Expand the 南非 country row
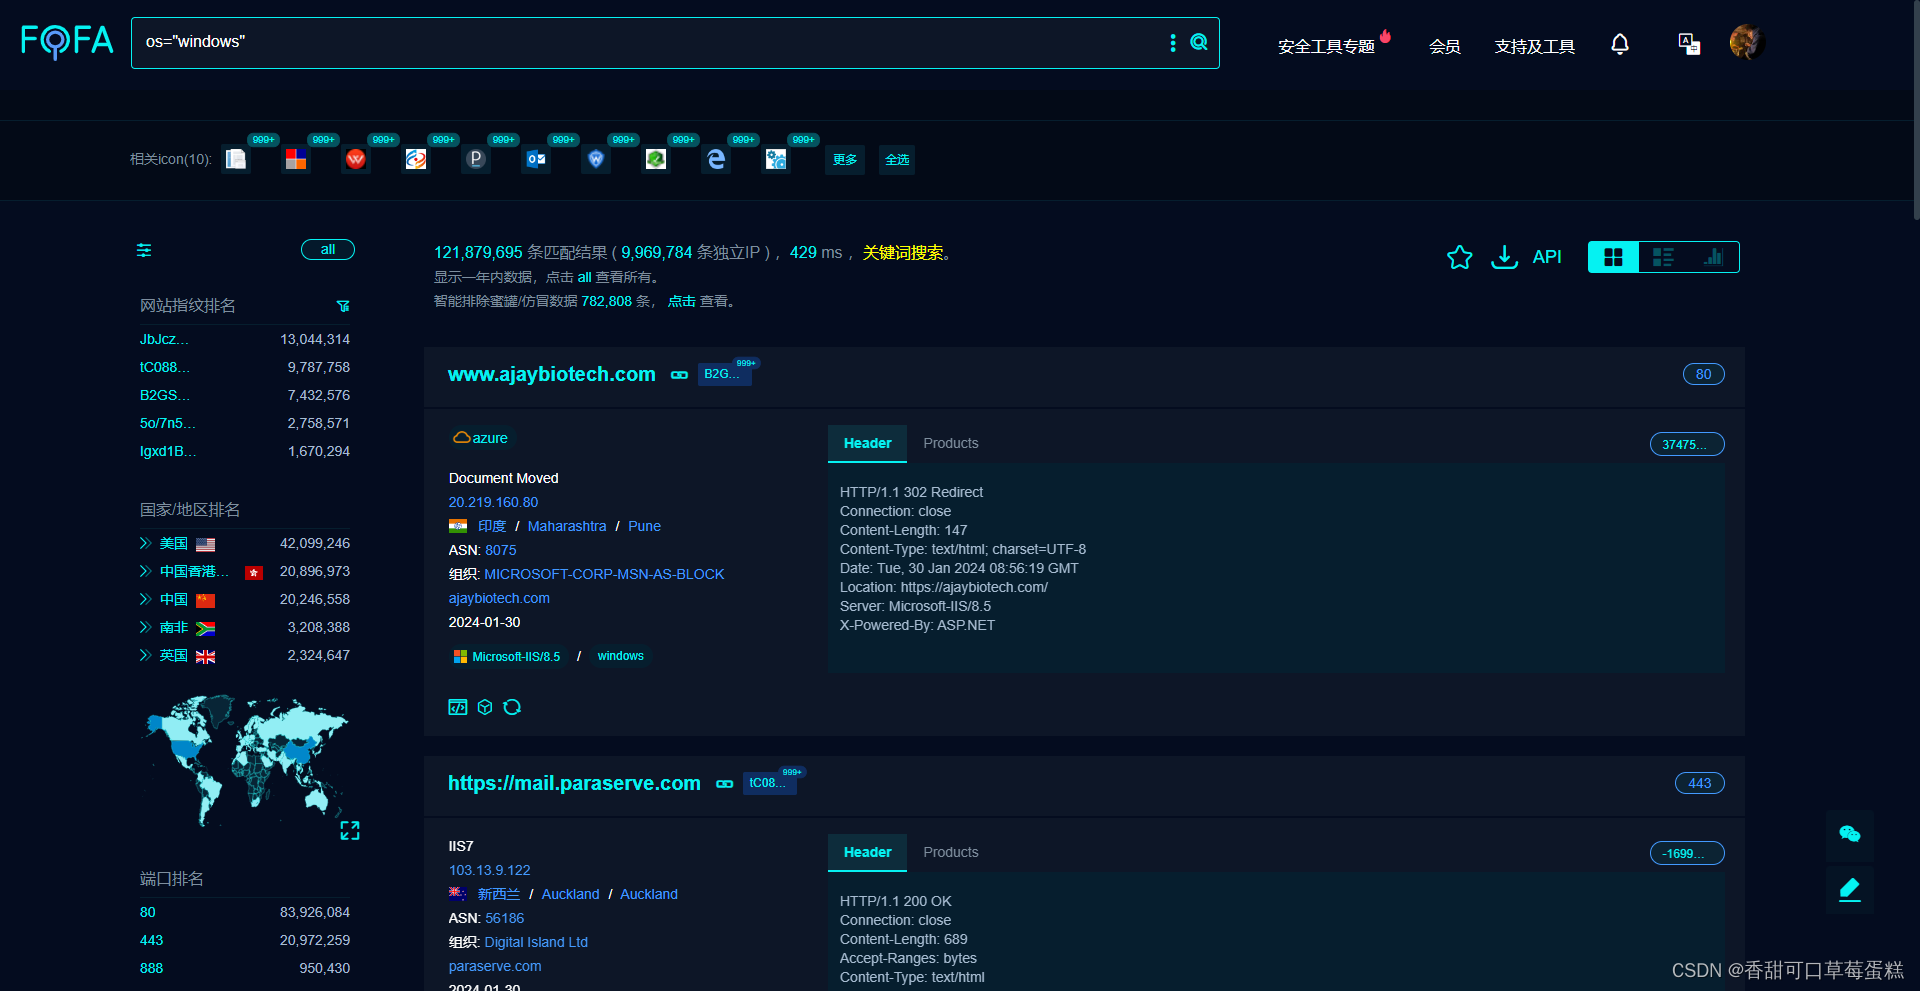This screenshot has width=1920, height=991. 145,628
